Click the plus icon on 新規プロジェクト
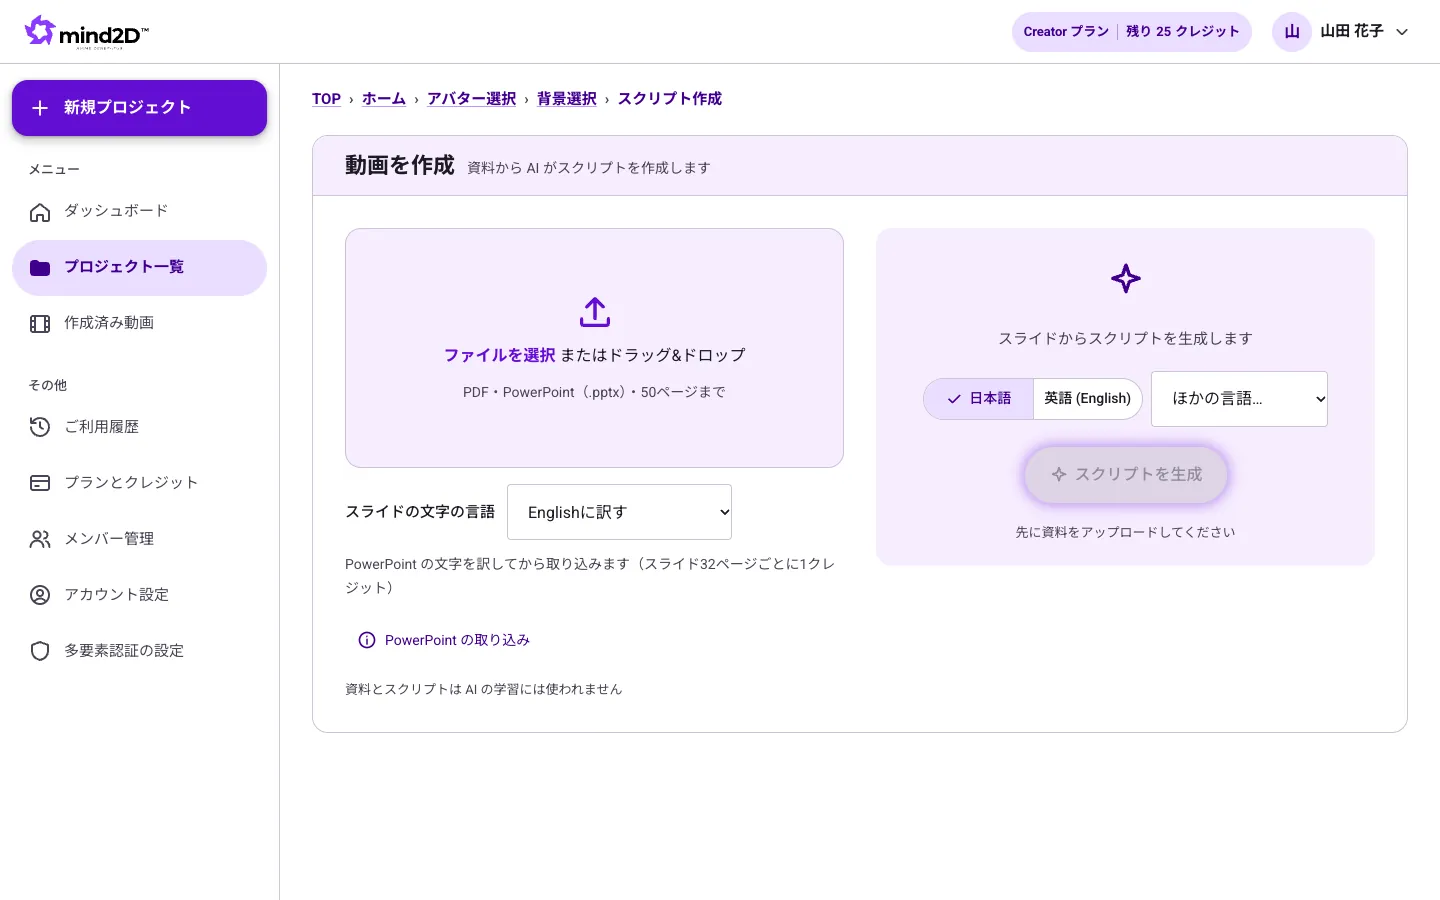This screenshot has height=900, width=1440. tap(40, 108)
